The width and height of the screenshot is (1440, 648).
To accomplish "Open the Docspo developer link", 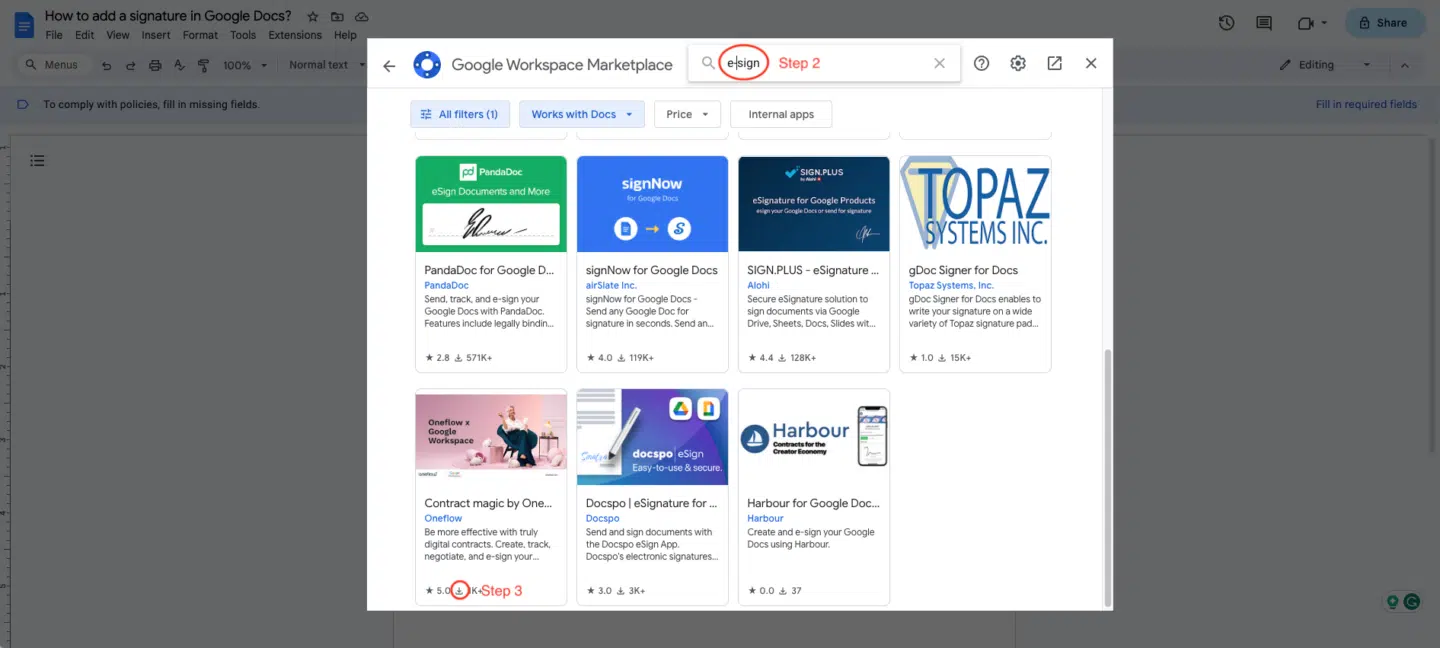I will tap(603, 518).
